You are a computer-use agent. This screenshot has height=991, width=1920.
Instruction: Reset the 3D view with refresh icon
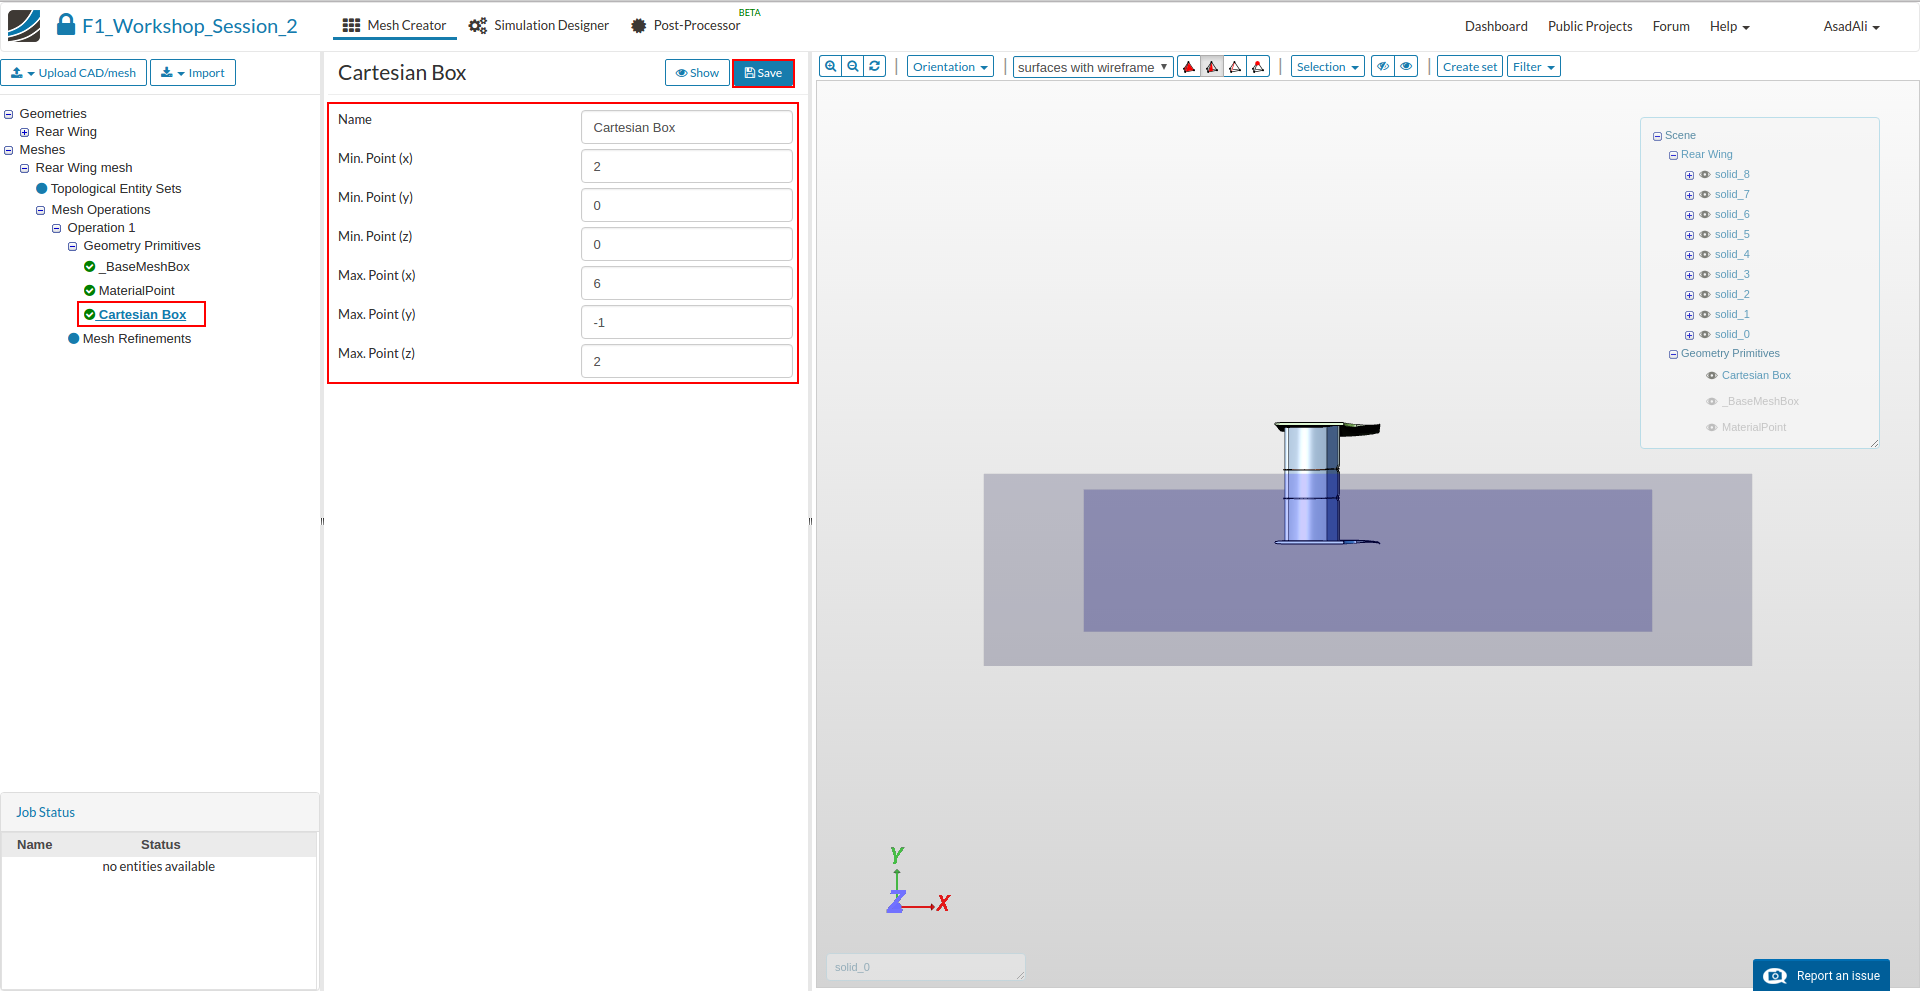(875, 66)
